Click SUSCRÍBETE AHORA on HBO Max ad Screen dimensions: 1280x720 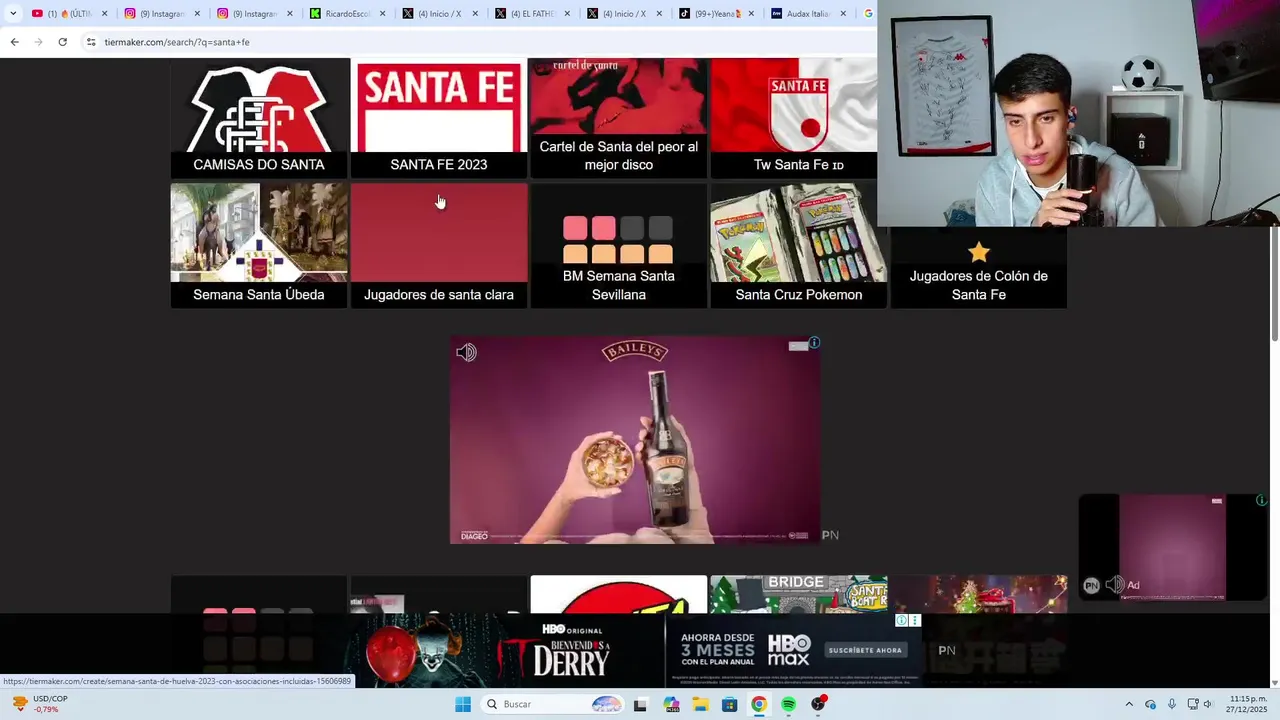pos(865,650)
